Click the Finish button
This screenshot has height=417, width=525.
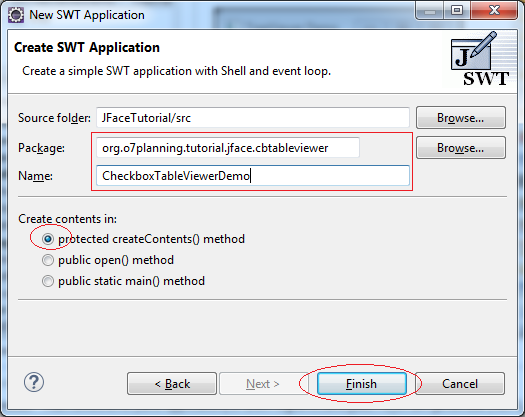pyautogui.click(x=362, y=384)
